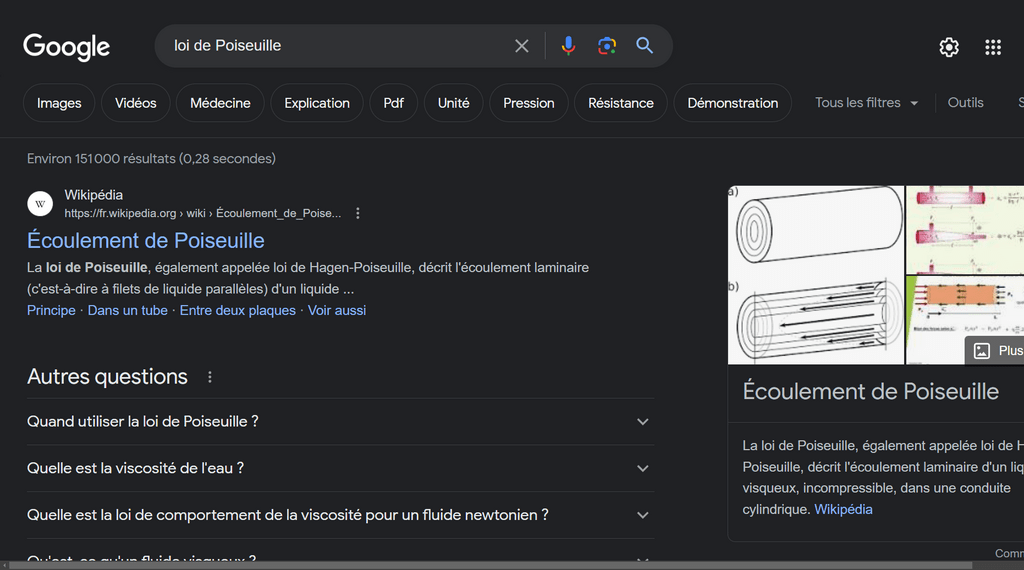Open the Tous les filtres dropdown
Viewport: 1024px width, 570px height.
click(x=867, y=103)
